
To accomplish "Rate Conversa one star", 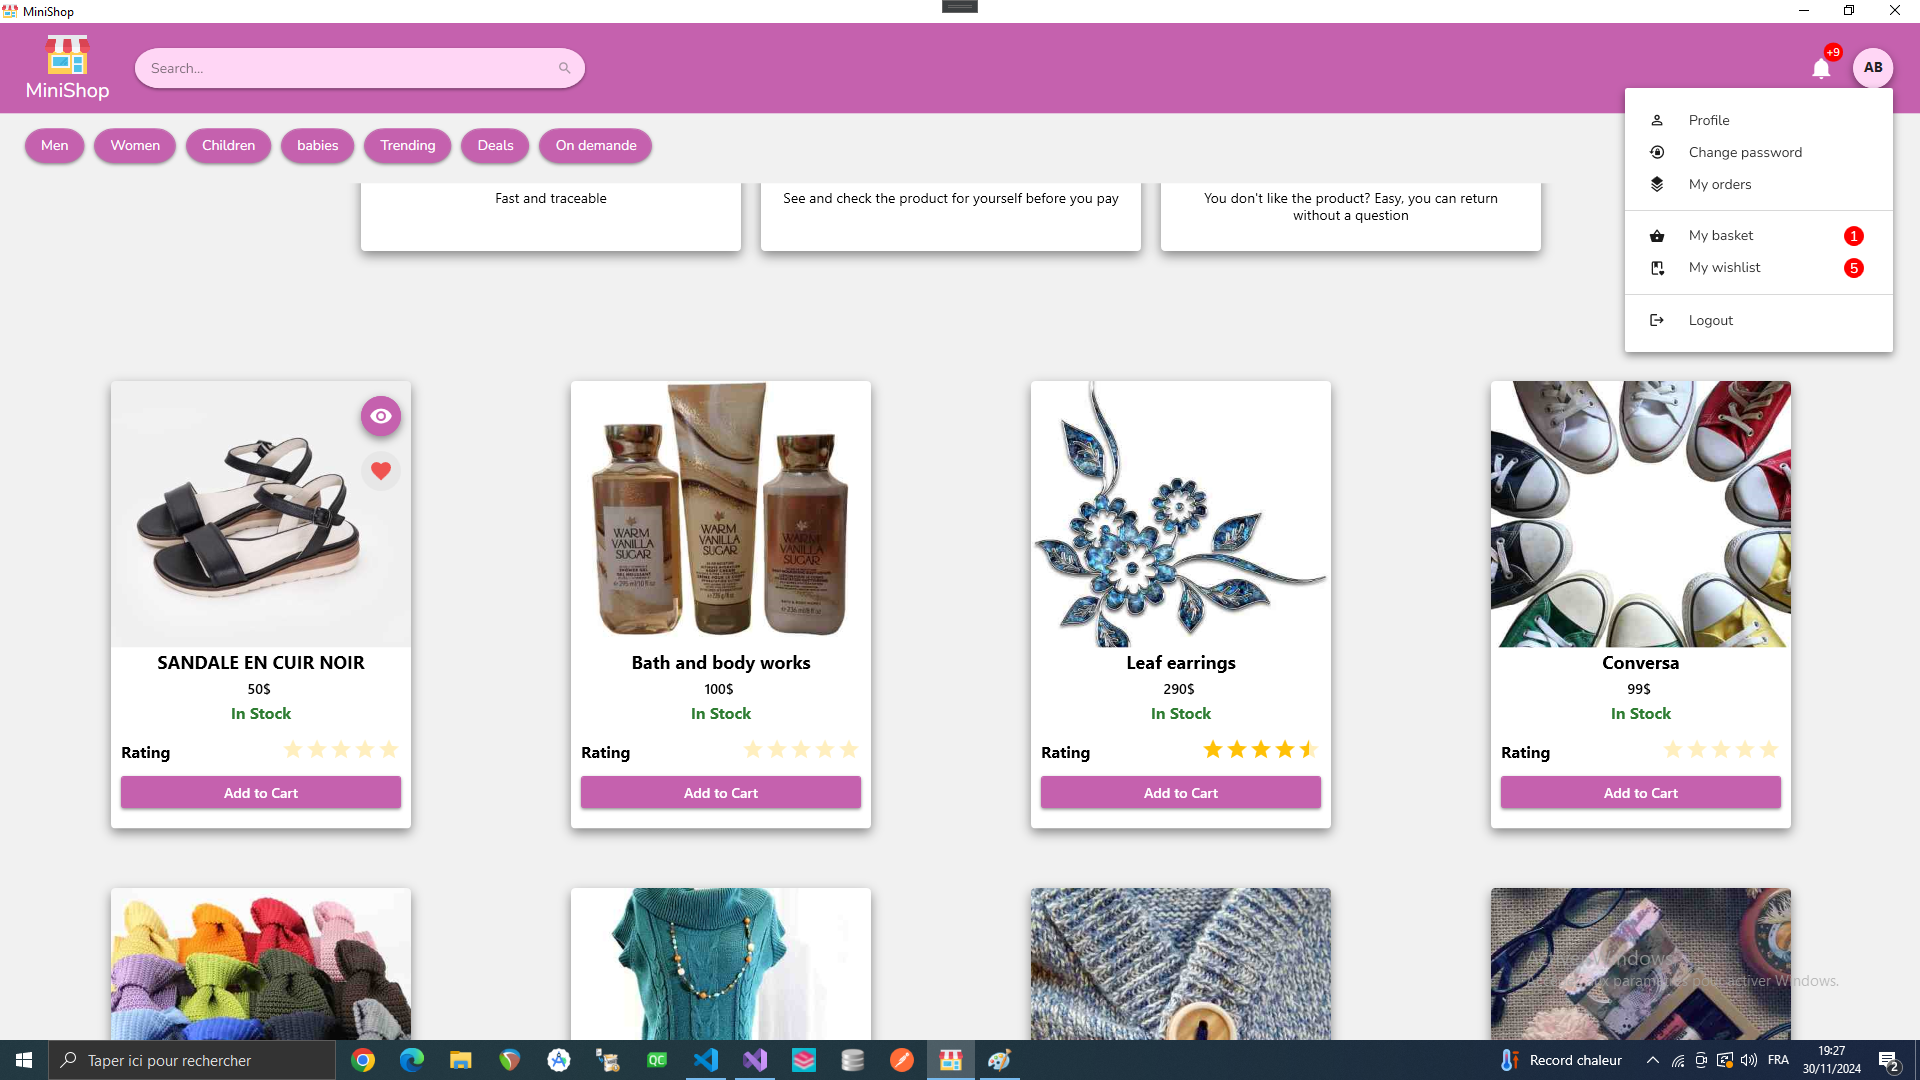I will coord(1673,749).
